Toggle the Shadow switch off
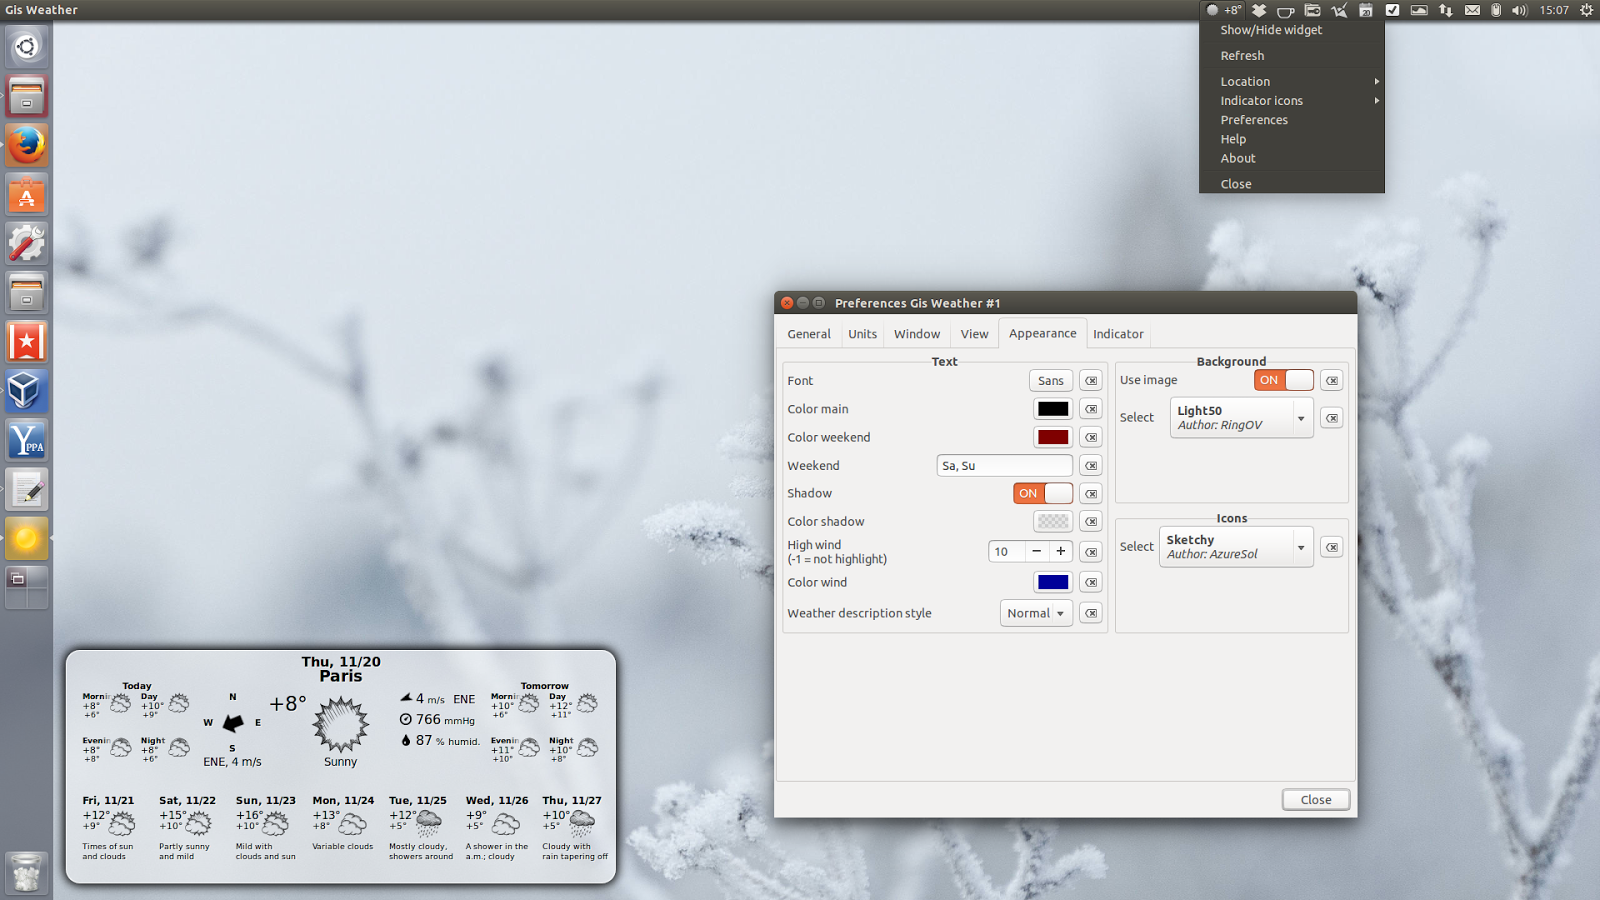Image resolution: width=1600 pixels, height=900 pixels. 1043,493
